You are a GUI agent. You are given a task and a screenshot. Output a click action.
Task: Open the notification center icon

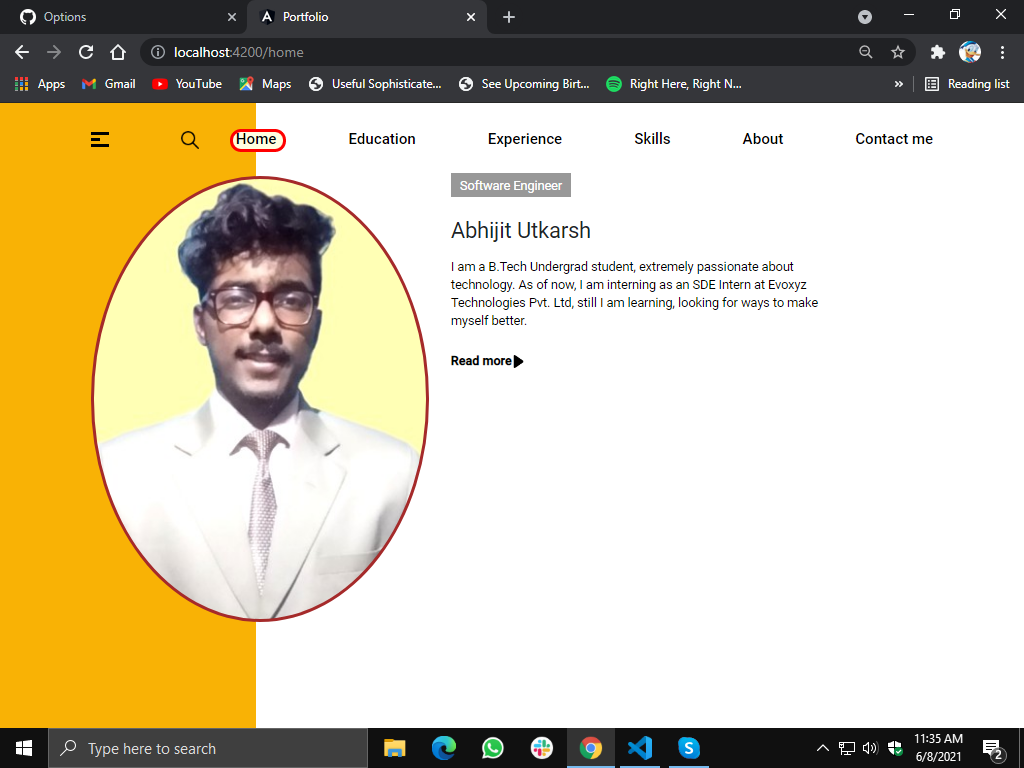tap(993, 749)
